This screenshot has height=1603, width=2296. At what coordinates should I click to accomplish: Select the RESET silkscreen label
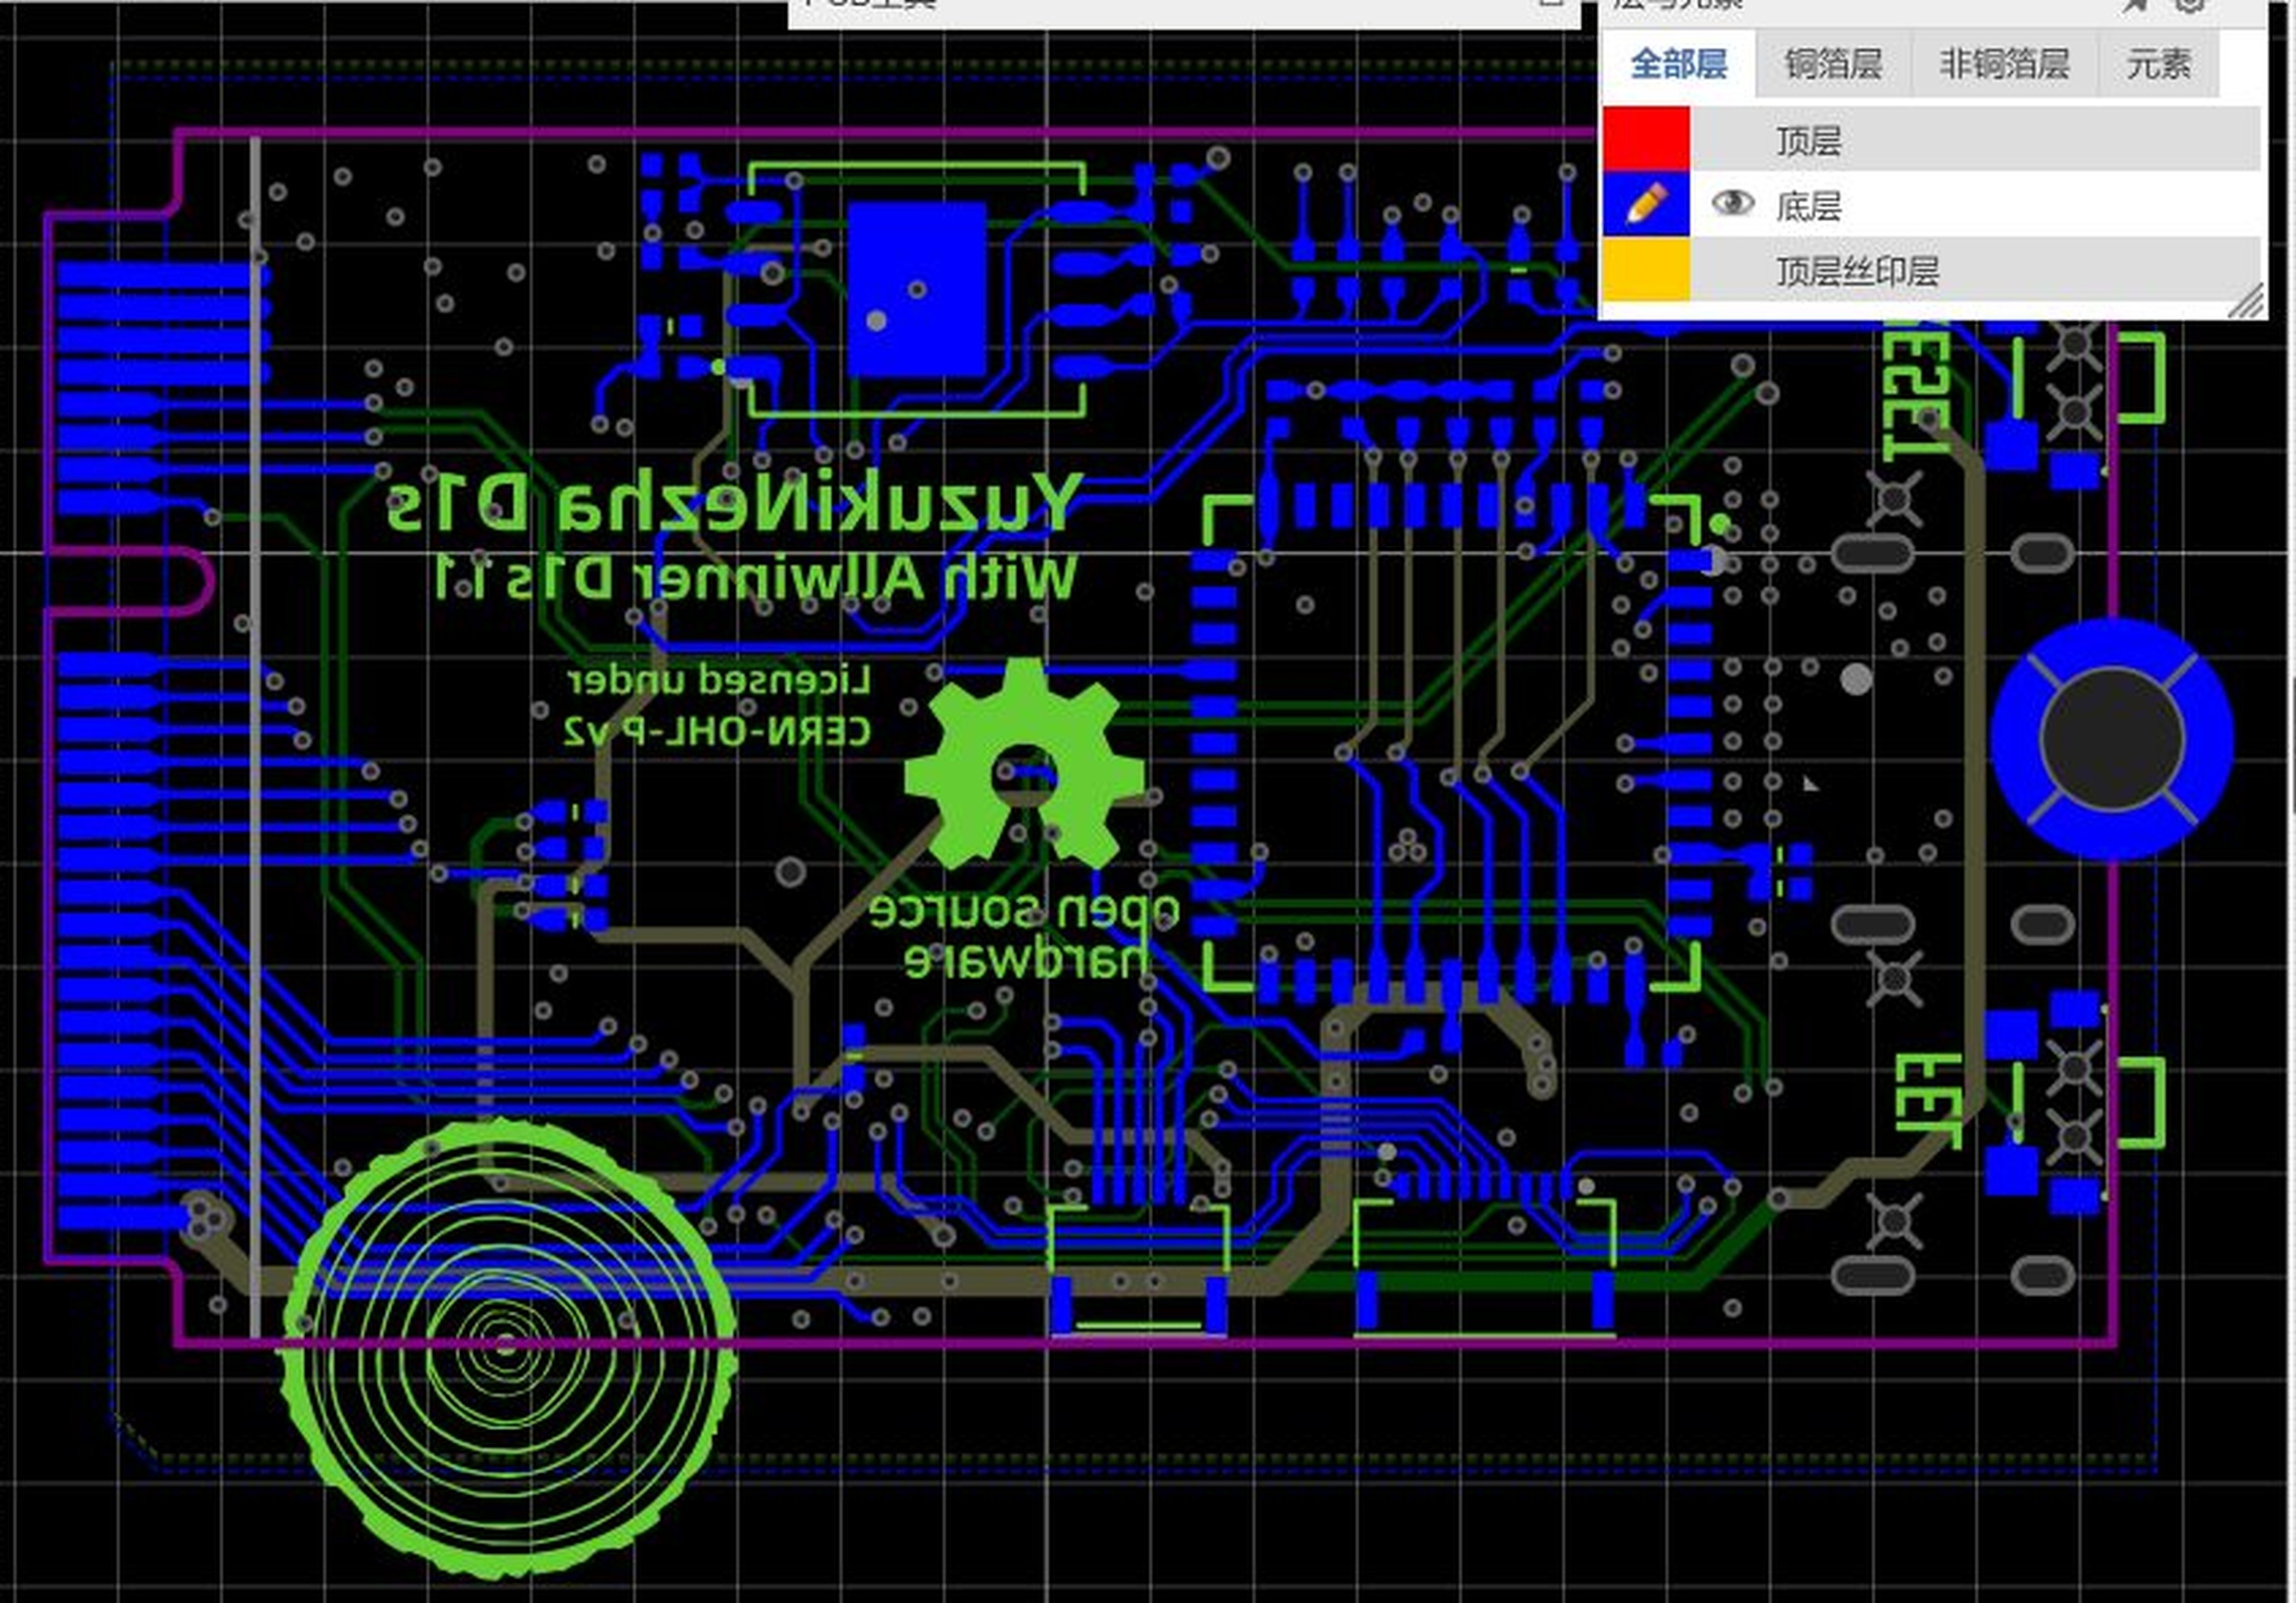tap(1917, 390)
